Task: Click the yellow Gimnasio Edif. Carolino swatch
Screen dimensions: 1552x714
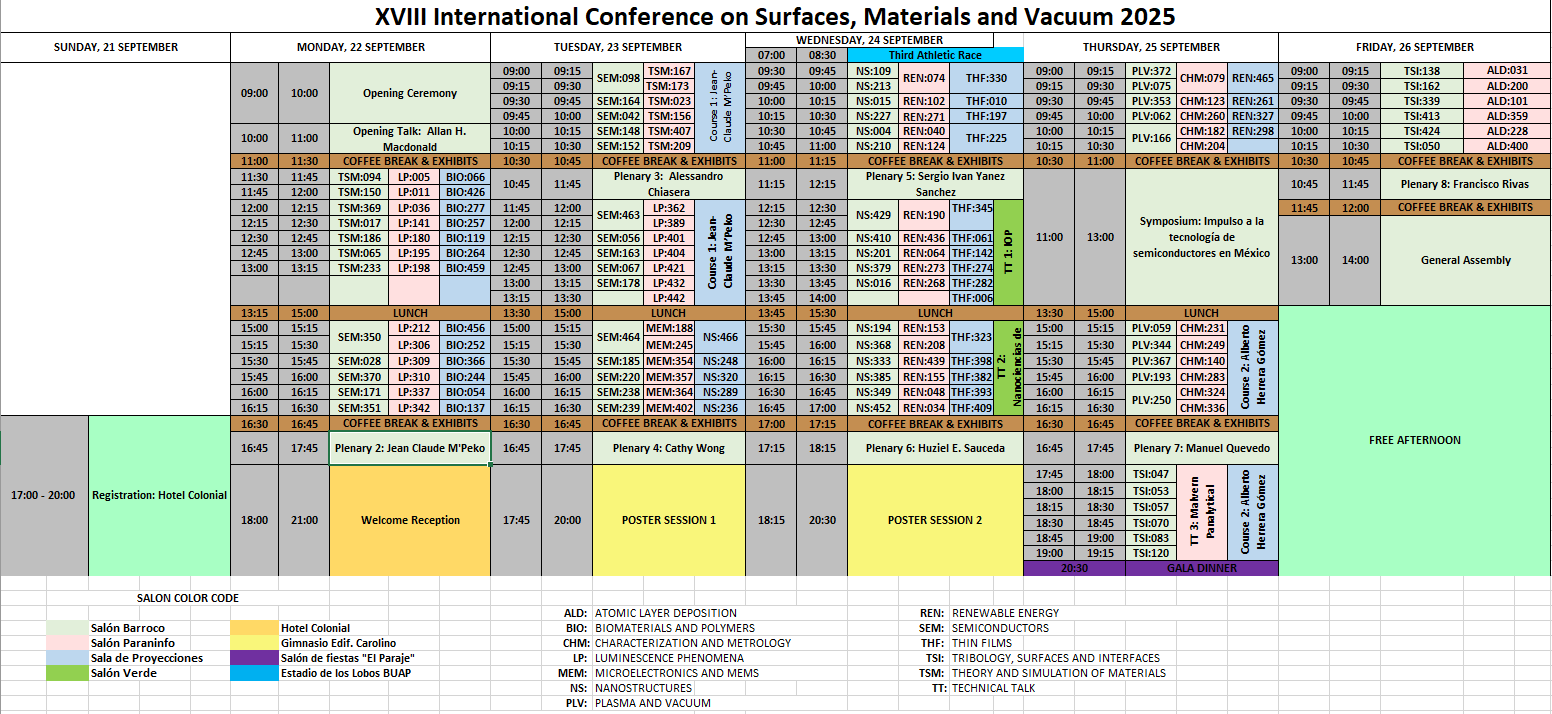Action: click(254, 643)
